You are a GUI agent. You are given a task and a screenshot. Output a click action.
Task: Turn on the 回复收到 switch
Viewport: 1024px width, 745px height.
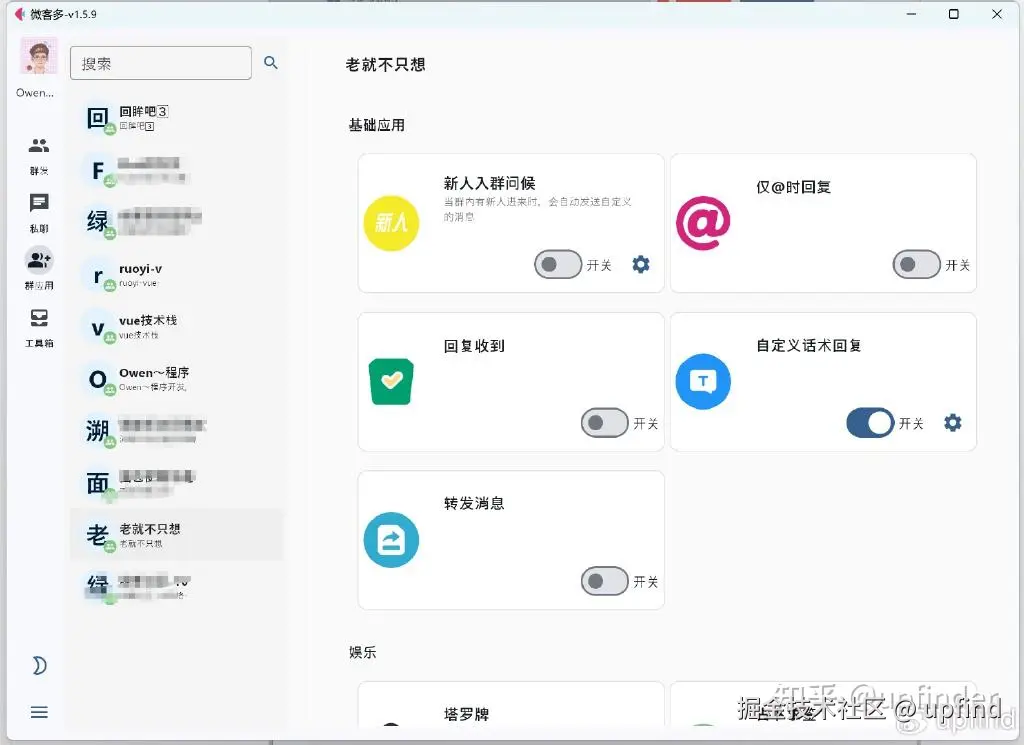(x=604, y=423)
